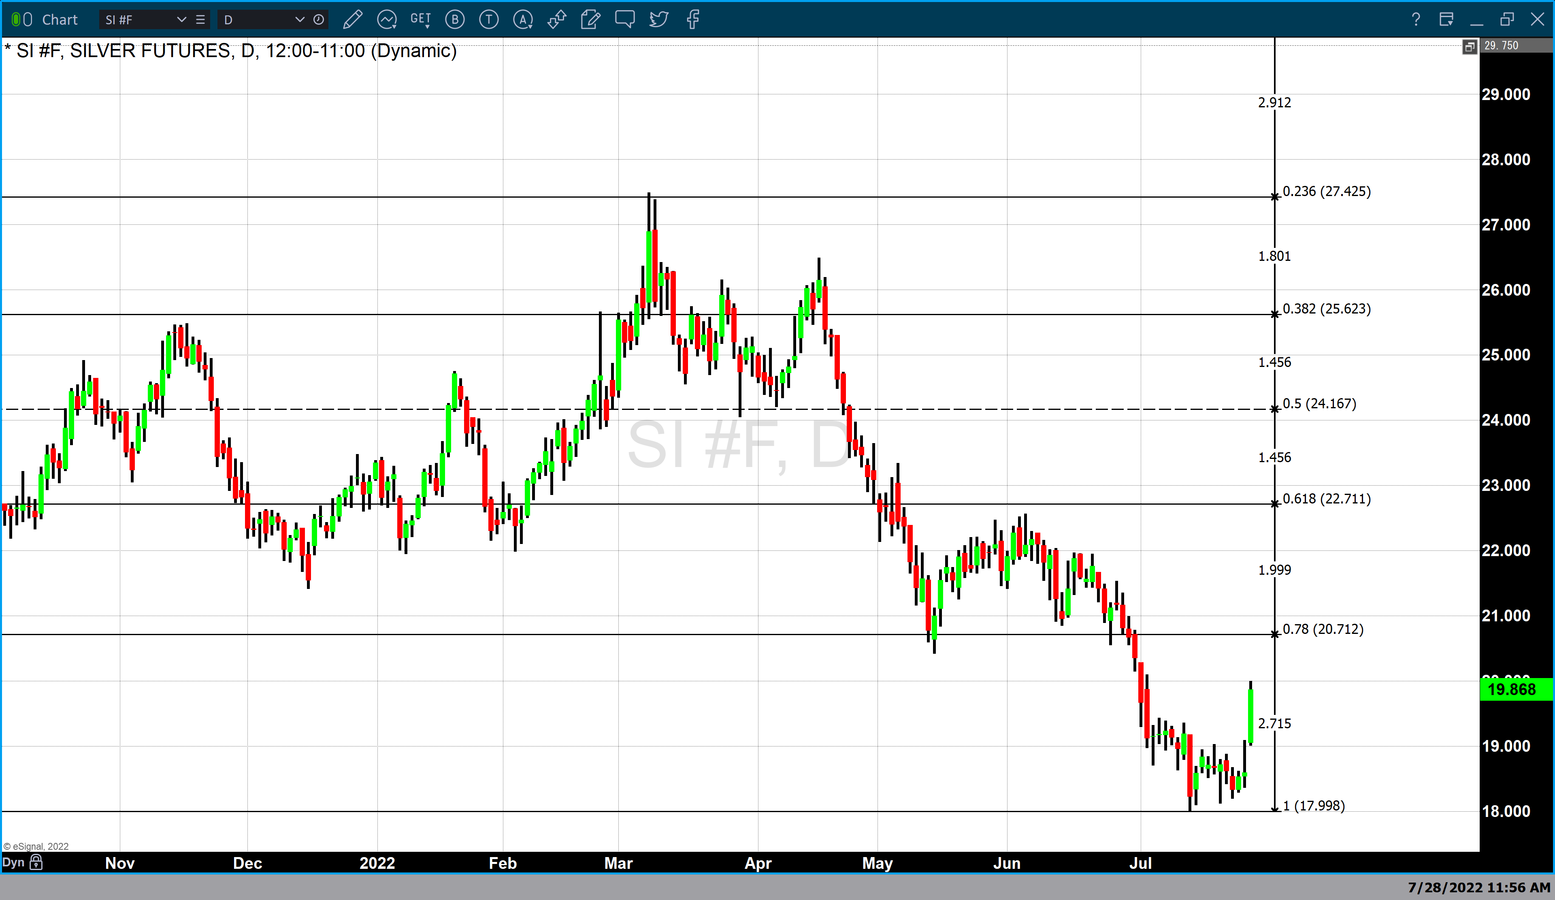Screen dimensions: 1555x900
Task: Open the help question mark button
Action: [1415, 19]
